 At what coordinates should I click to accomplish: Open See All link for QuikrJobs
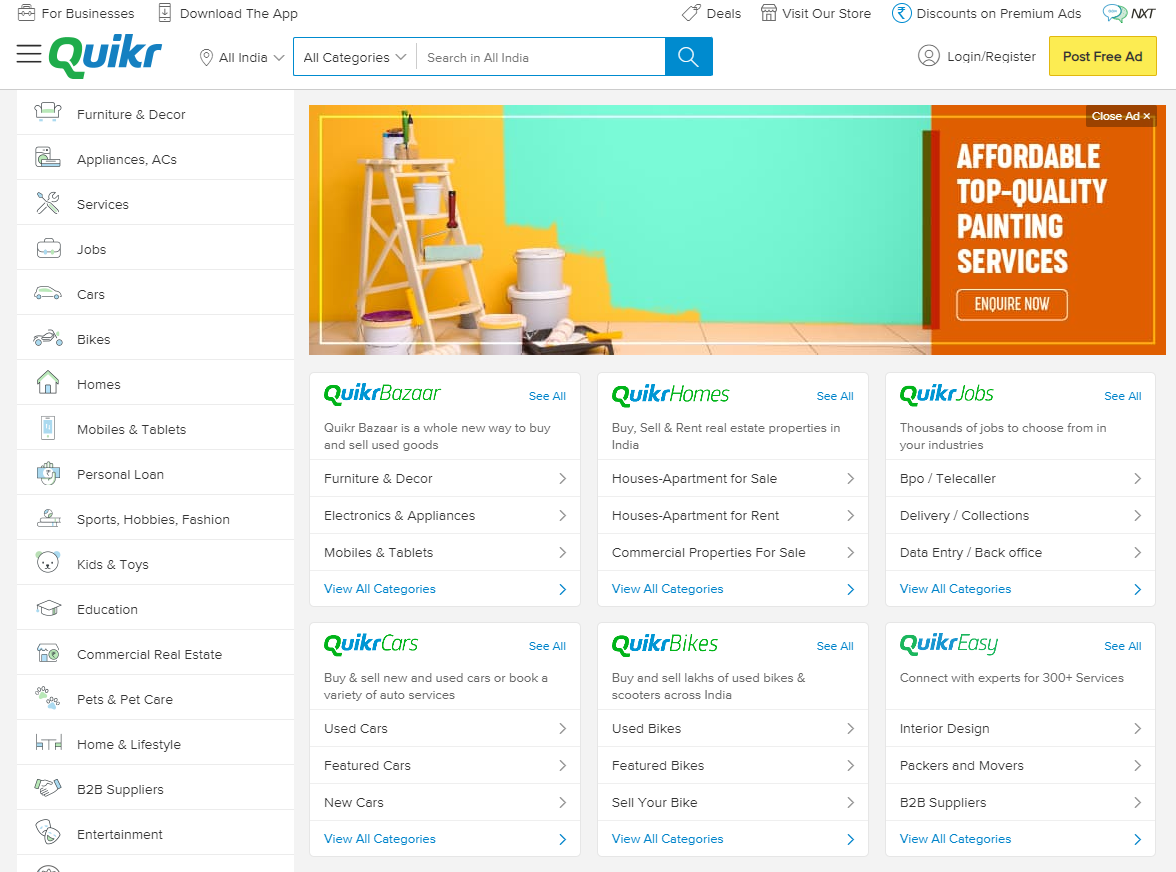click(1122, 396)
